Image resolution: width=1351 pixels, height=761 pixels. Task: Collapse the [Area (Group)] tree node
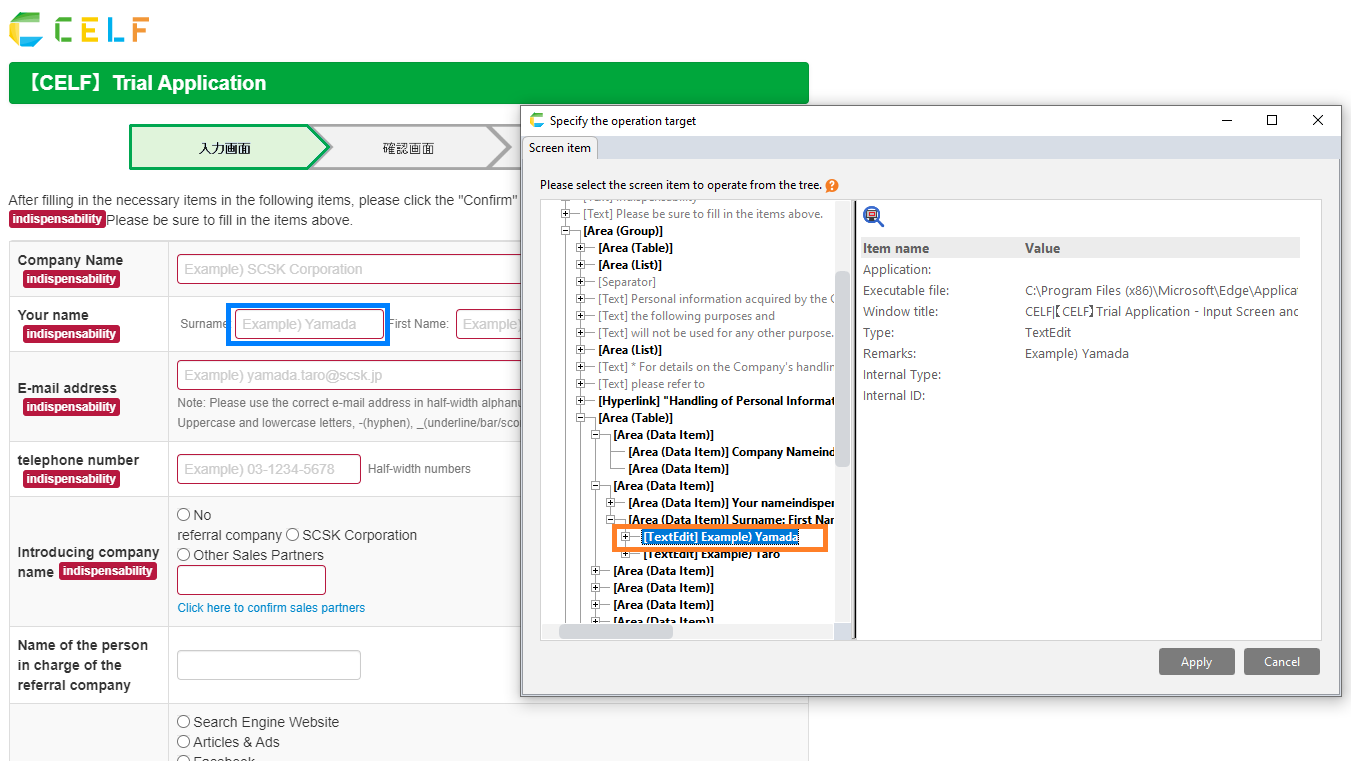[566, 231]
